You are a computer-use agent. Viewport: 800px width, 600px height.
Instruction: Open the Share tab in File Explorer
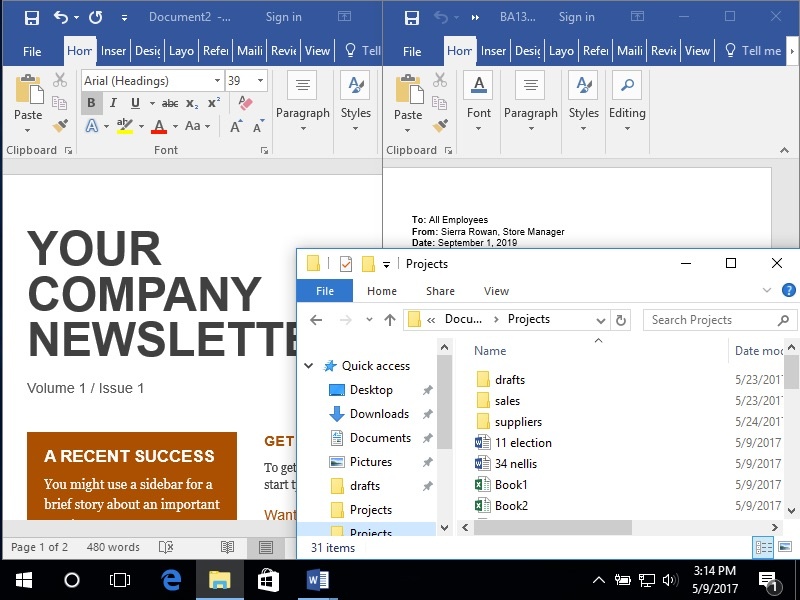pyautogui.click(x=440, y=291)
